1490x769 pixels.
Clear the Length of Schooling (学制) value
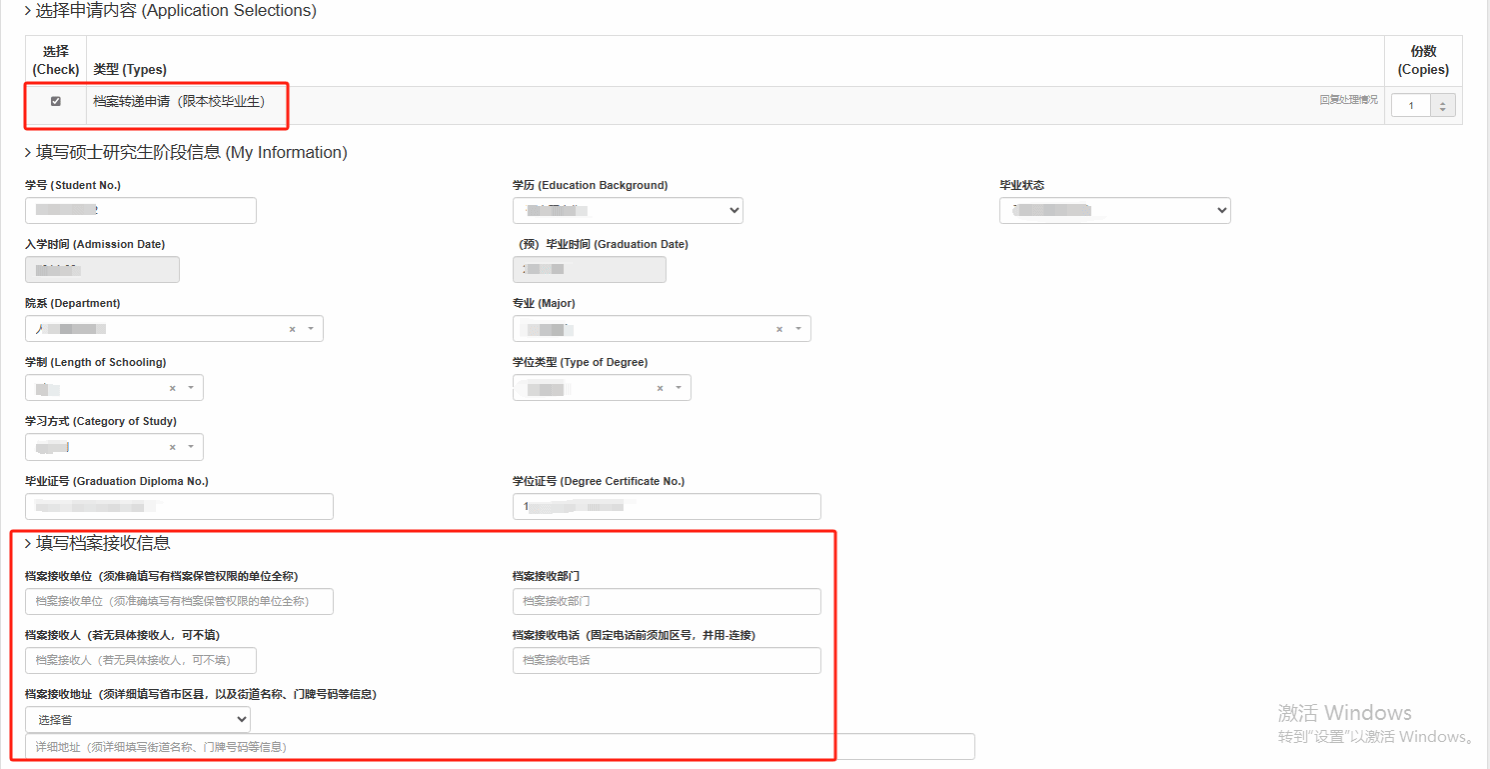pyautogui.click(x=172, y=388)
